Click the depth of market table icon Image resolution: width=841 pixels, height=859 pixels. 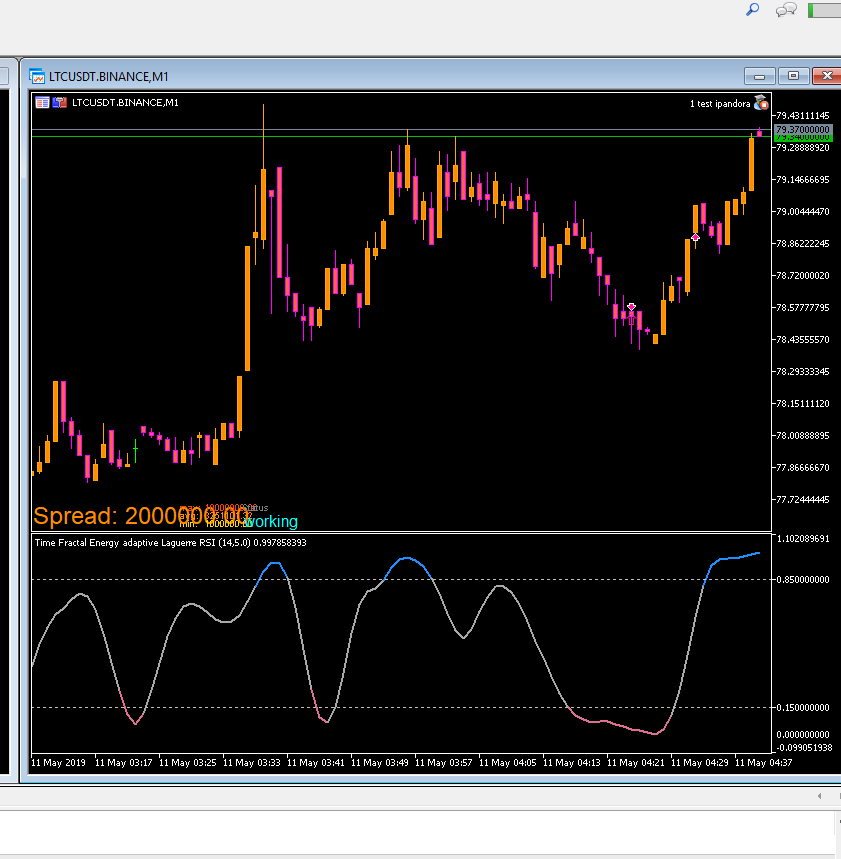pyautogui.click(x=42, y=102)
